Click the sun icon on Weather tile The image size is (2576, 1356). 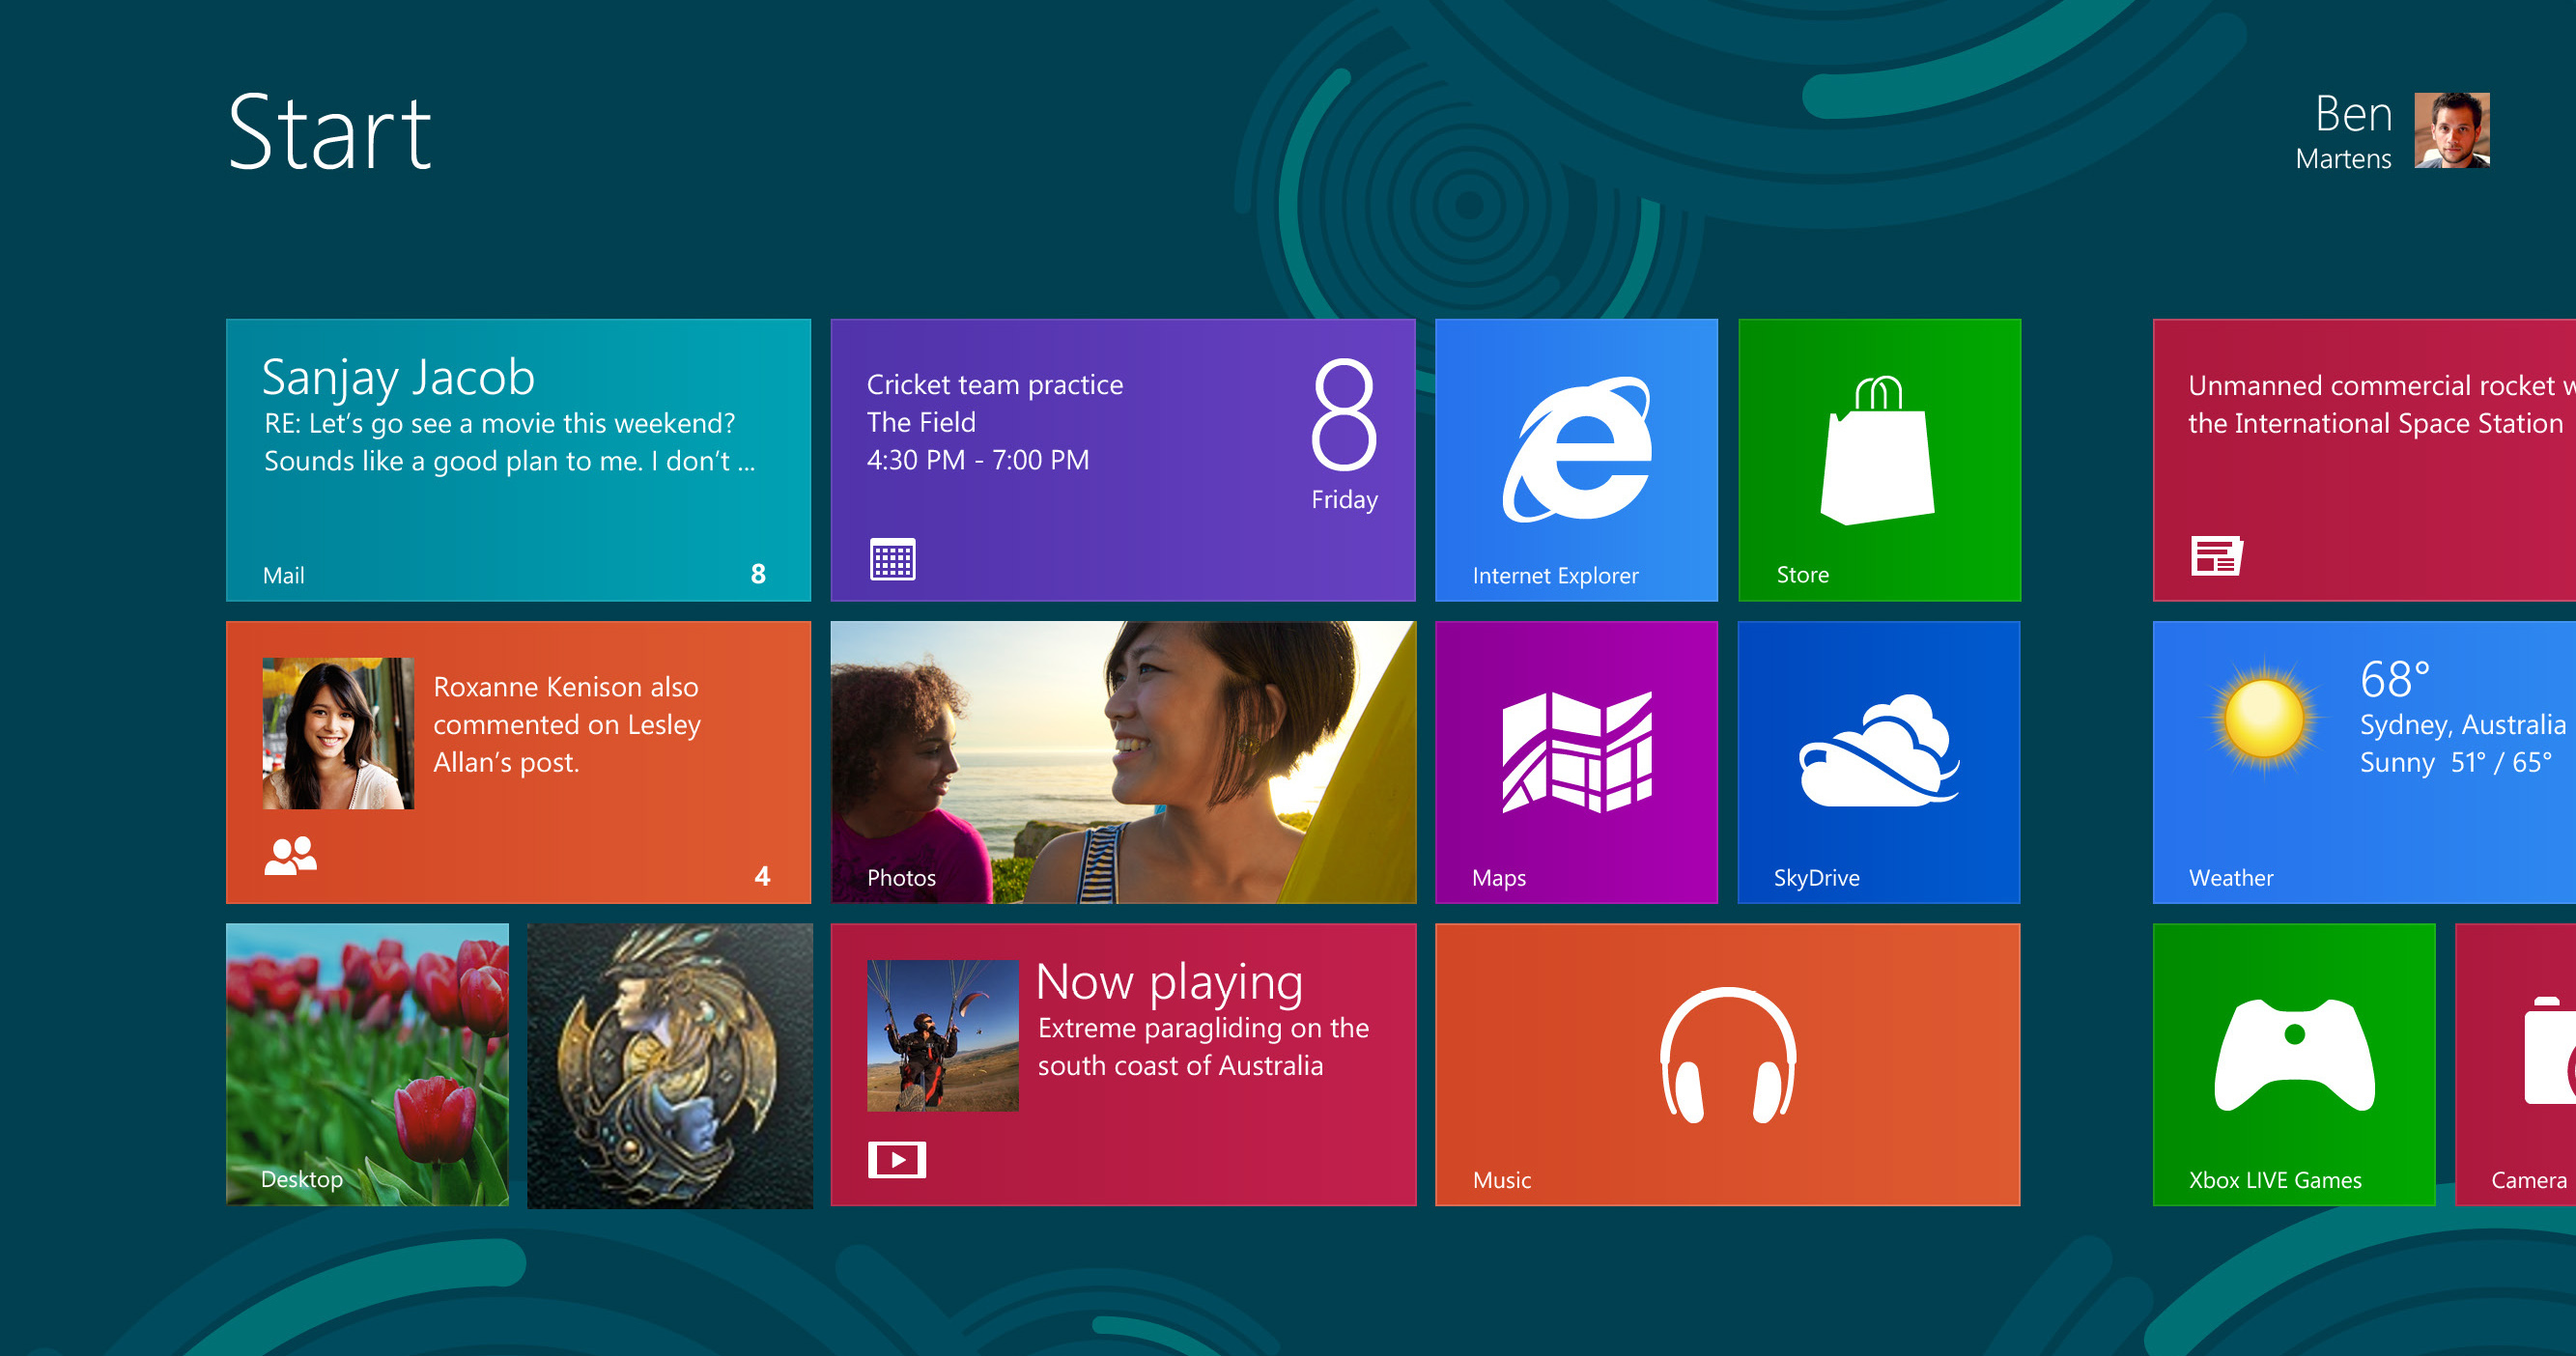(2264, 719)
